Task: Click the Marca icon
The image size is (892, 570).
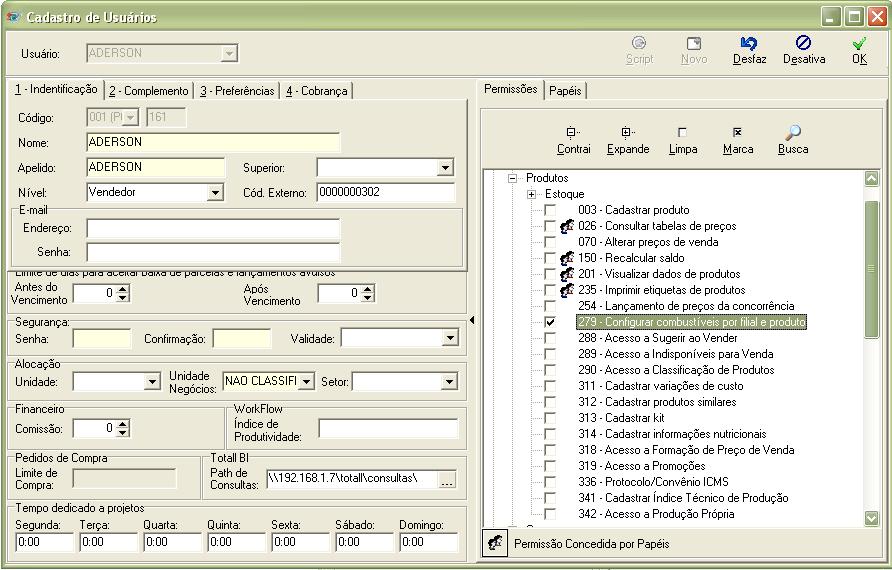Action: [737, 133]
